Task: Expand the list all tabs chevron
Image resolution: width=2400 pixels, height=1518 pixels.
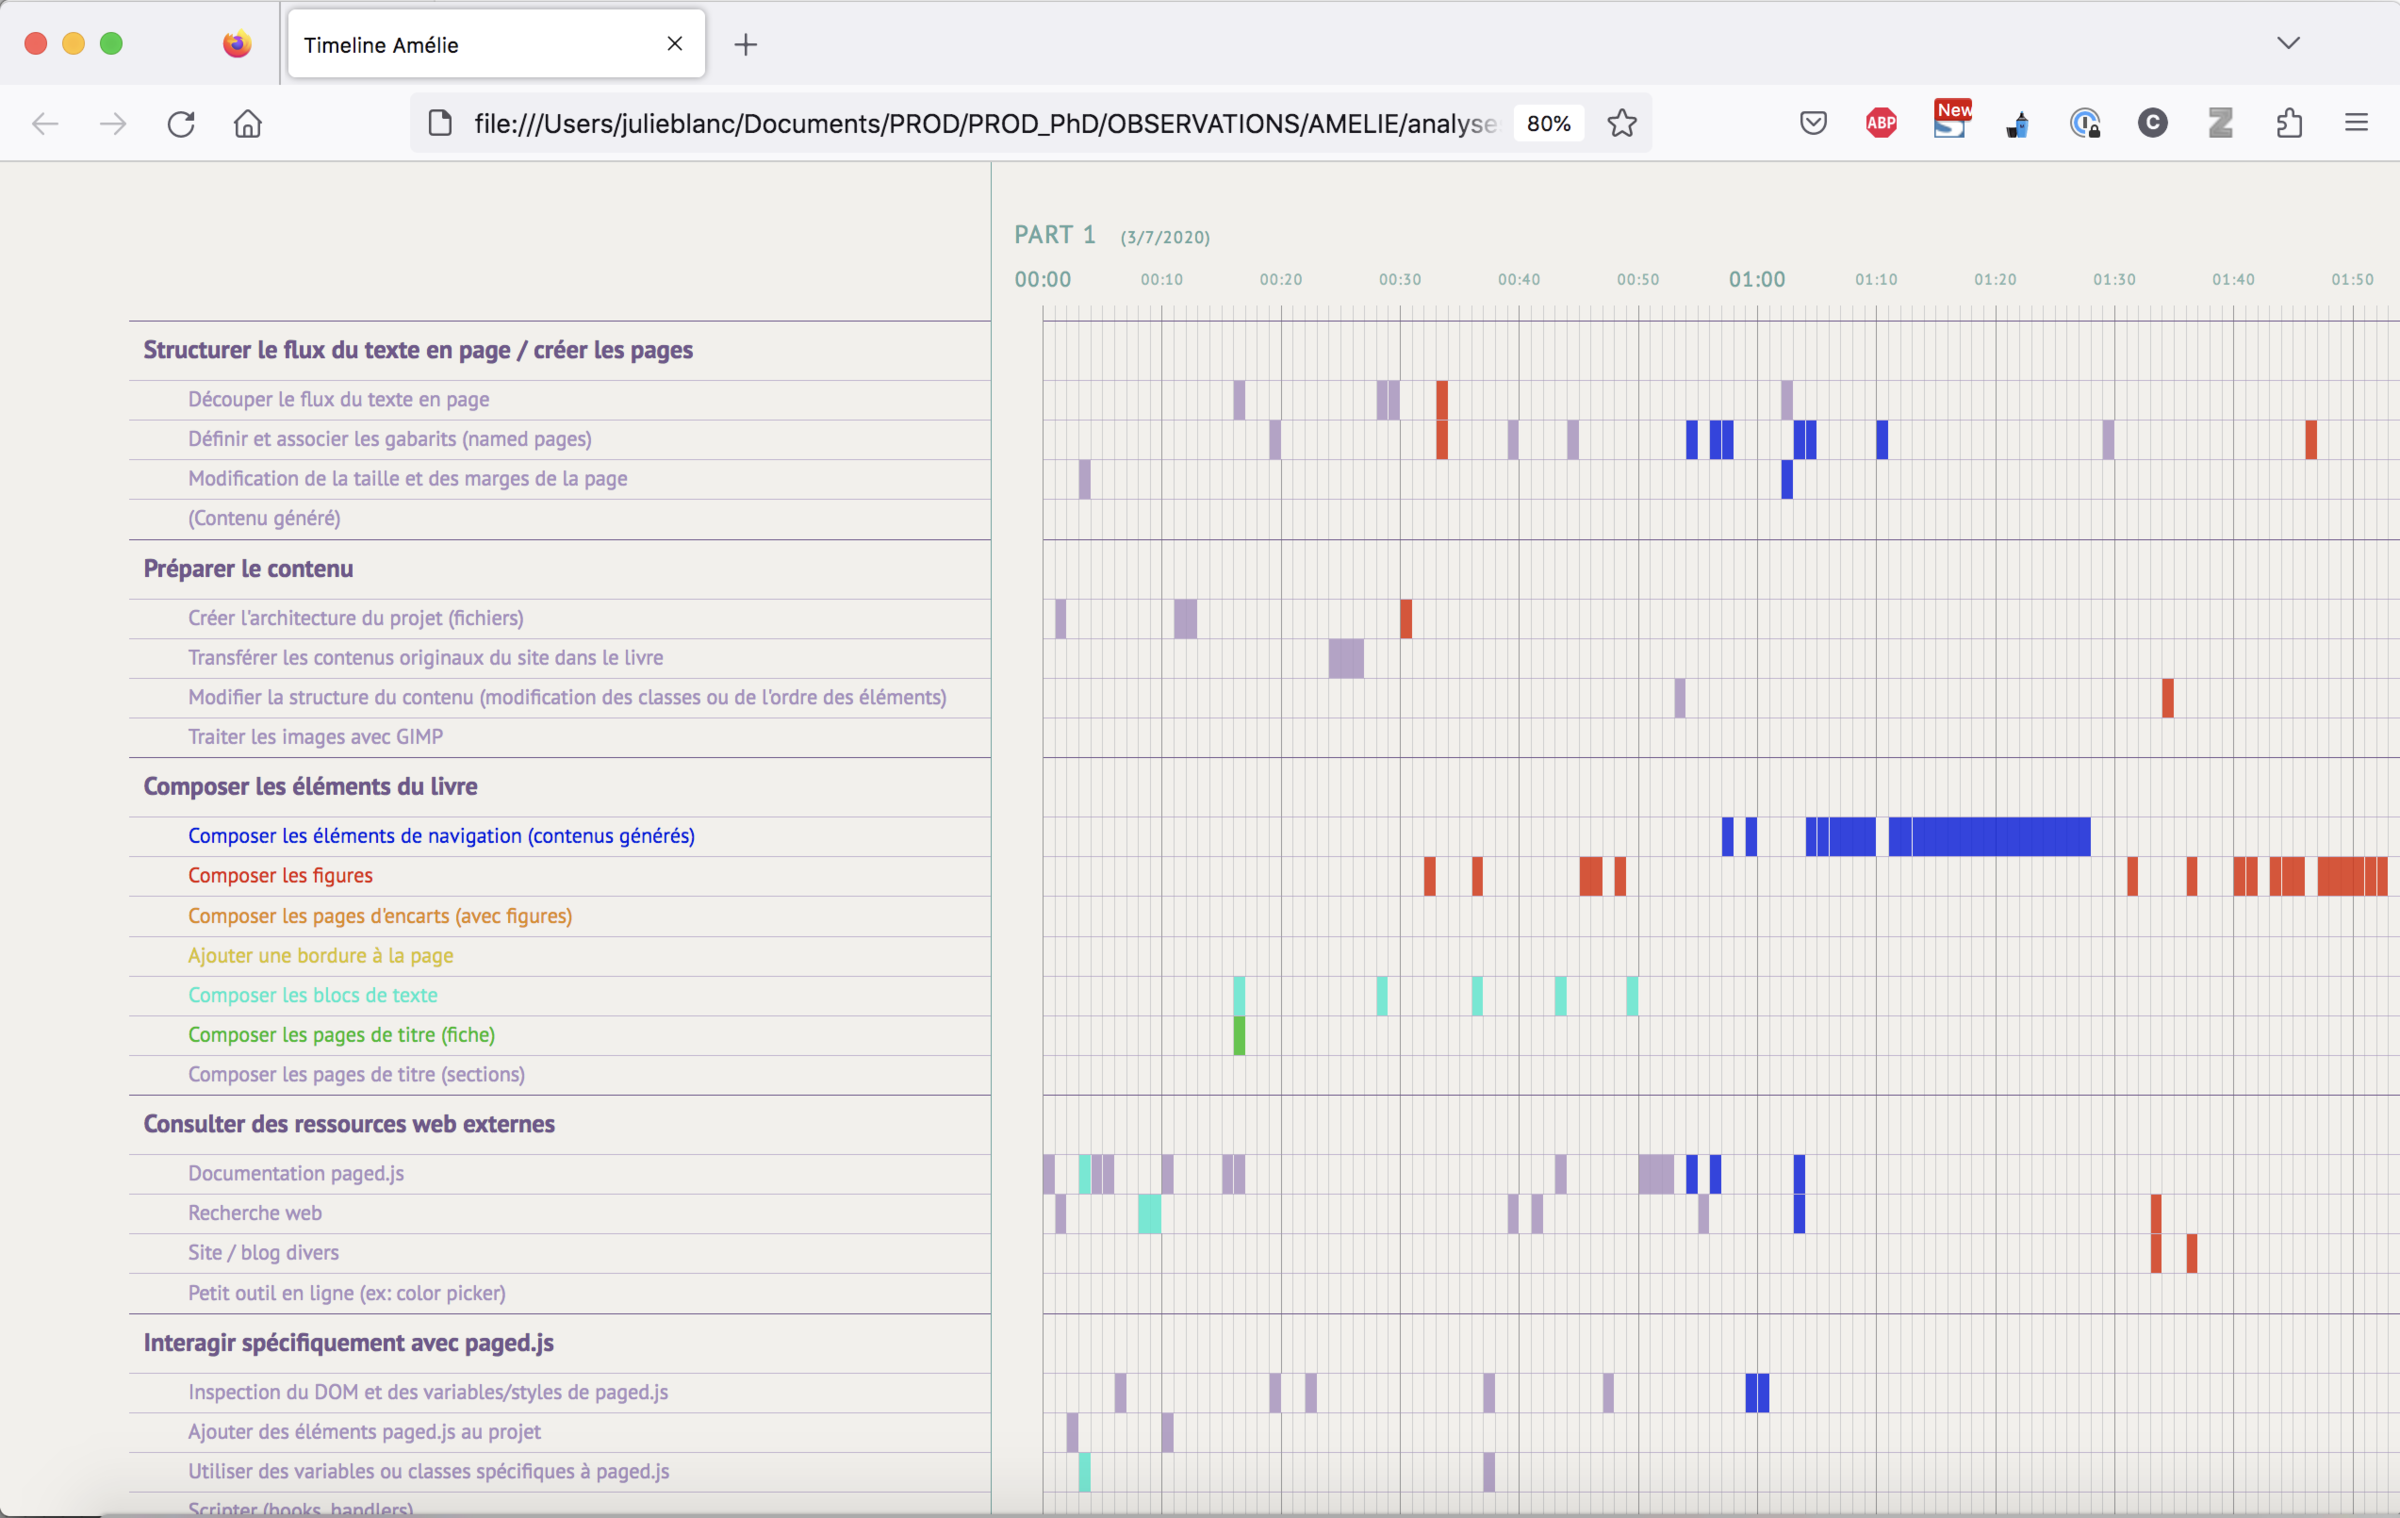Action: click(x=2288, y=43)
